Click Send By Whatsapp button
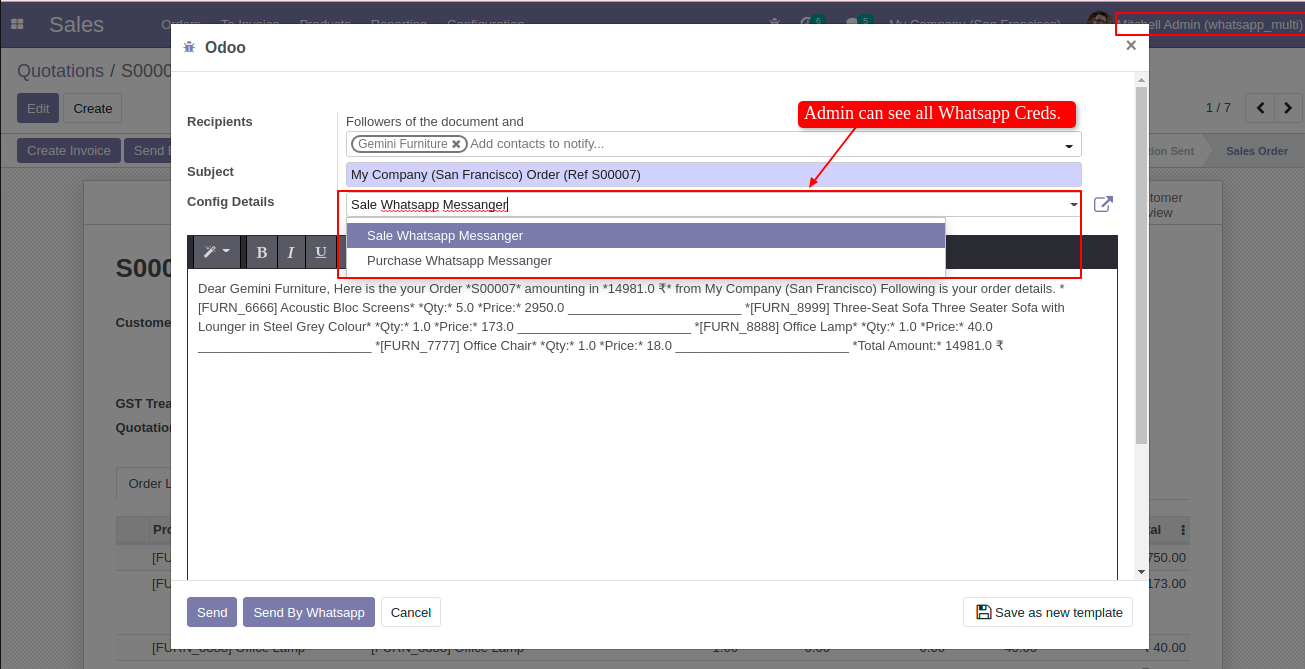The image size is (1305, 669). click(x=309, y=612)
